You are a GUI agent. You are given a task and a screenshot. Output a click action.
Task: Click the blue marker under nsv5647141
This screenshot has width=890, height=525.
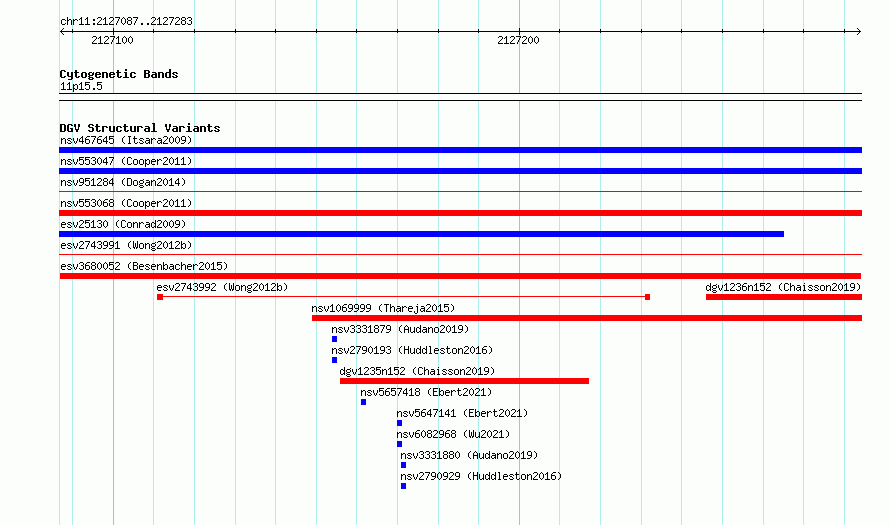400,423
